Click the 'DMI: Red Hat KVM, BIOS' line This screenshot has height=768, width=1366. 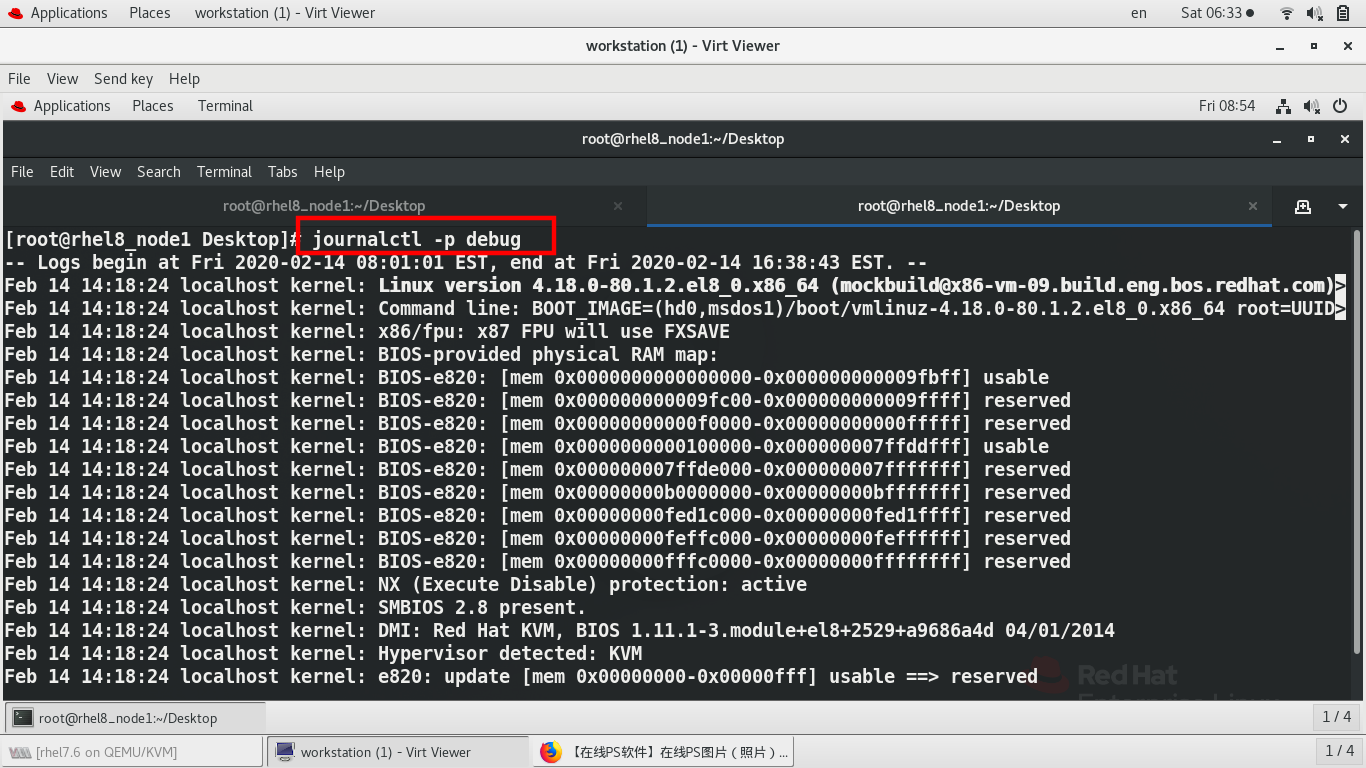[x=560, y=631]
